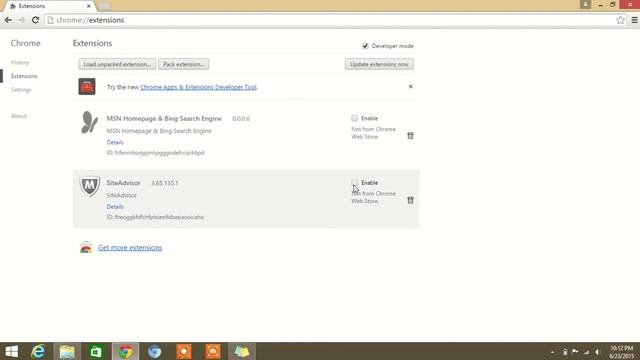Click Get more extensions link

tap(130, 247)
